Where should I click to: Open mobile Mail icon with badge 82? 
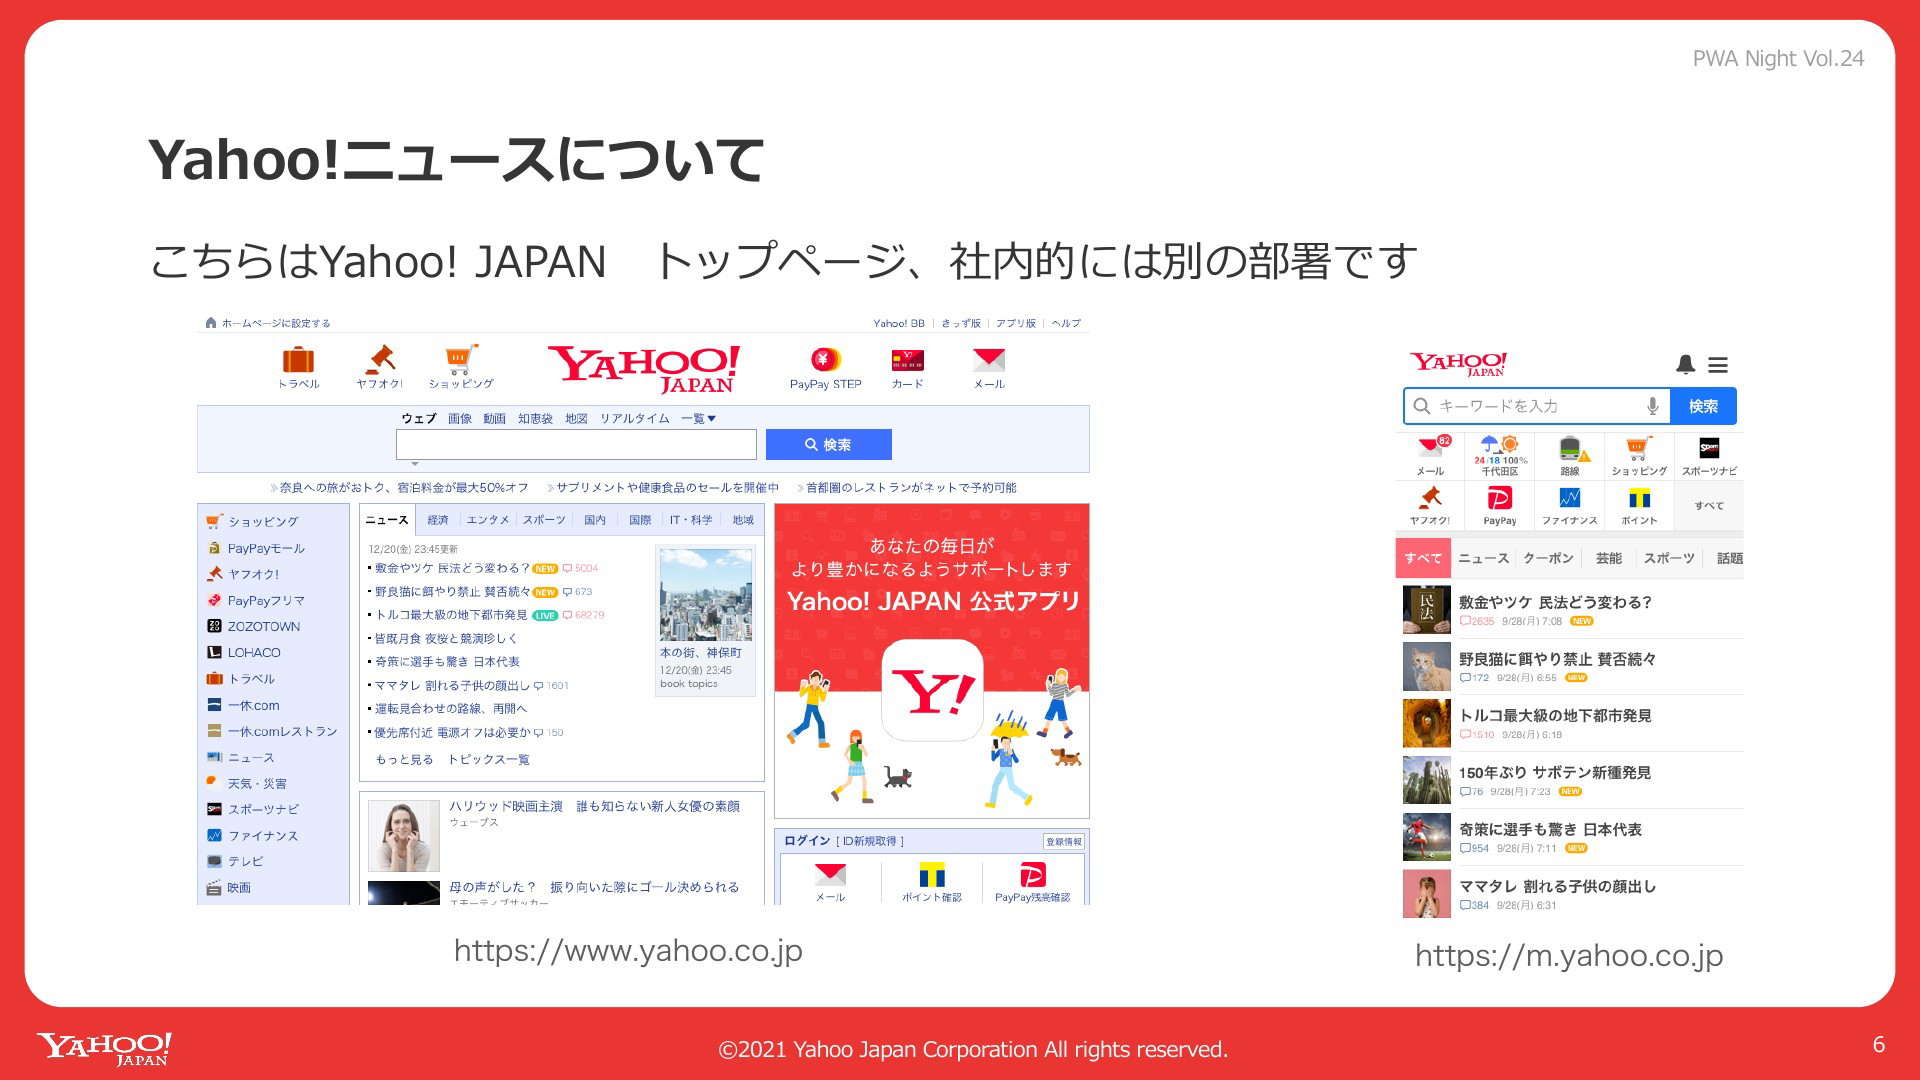coord(1431,447)
